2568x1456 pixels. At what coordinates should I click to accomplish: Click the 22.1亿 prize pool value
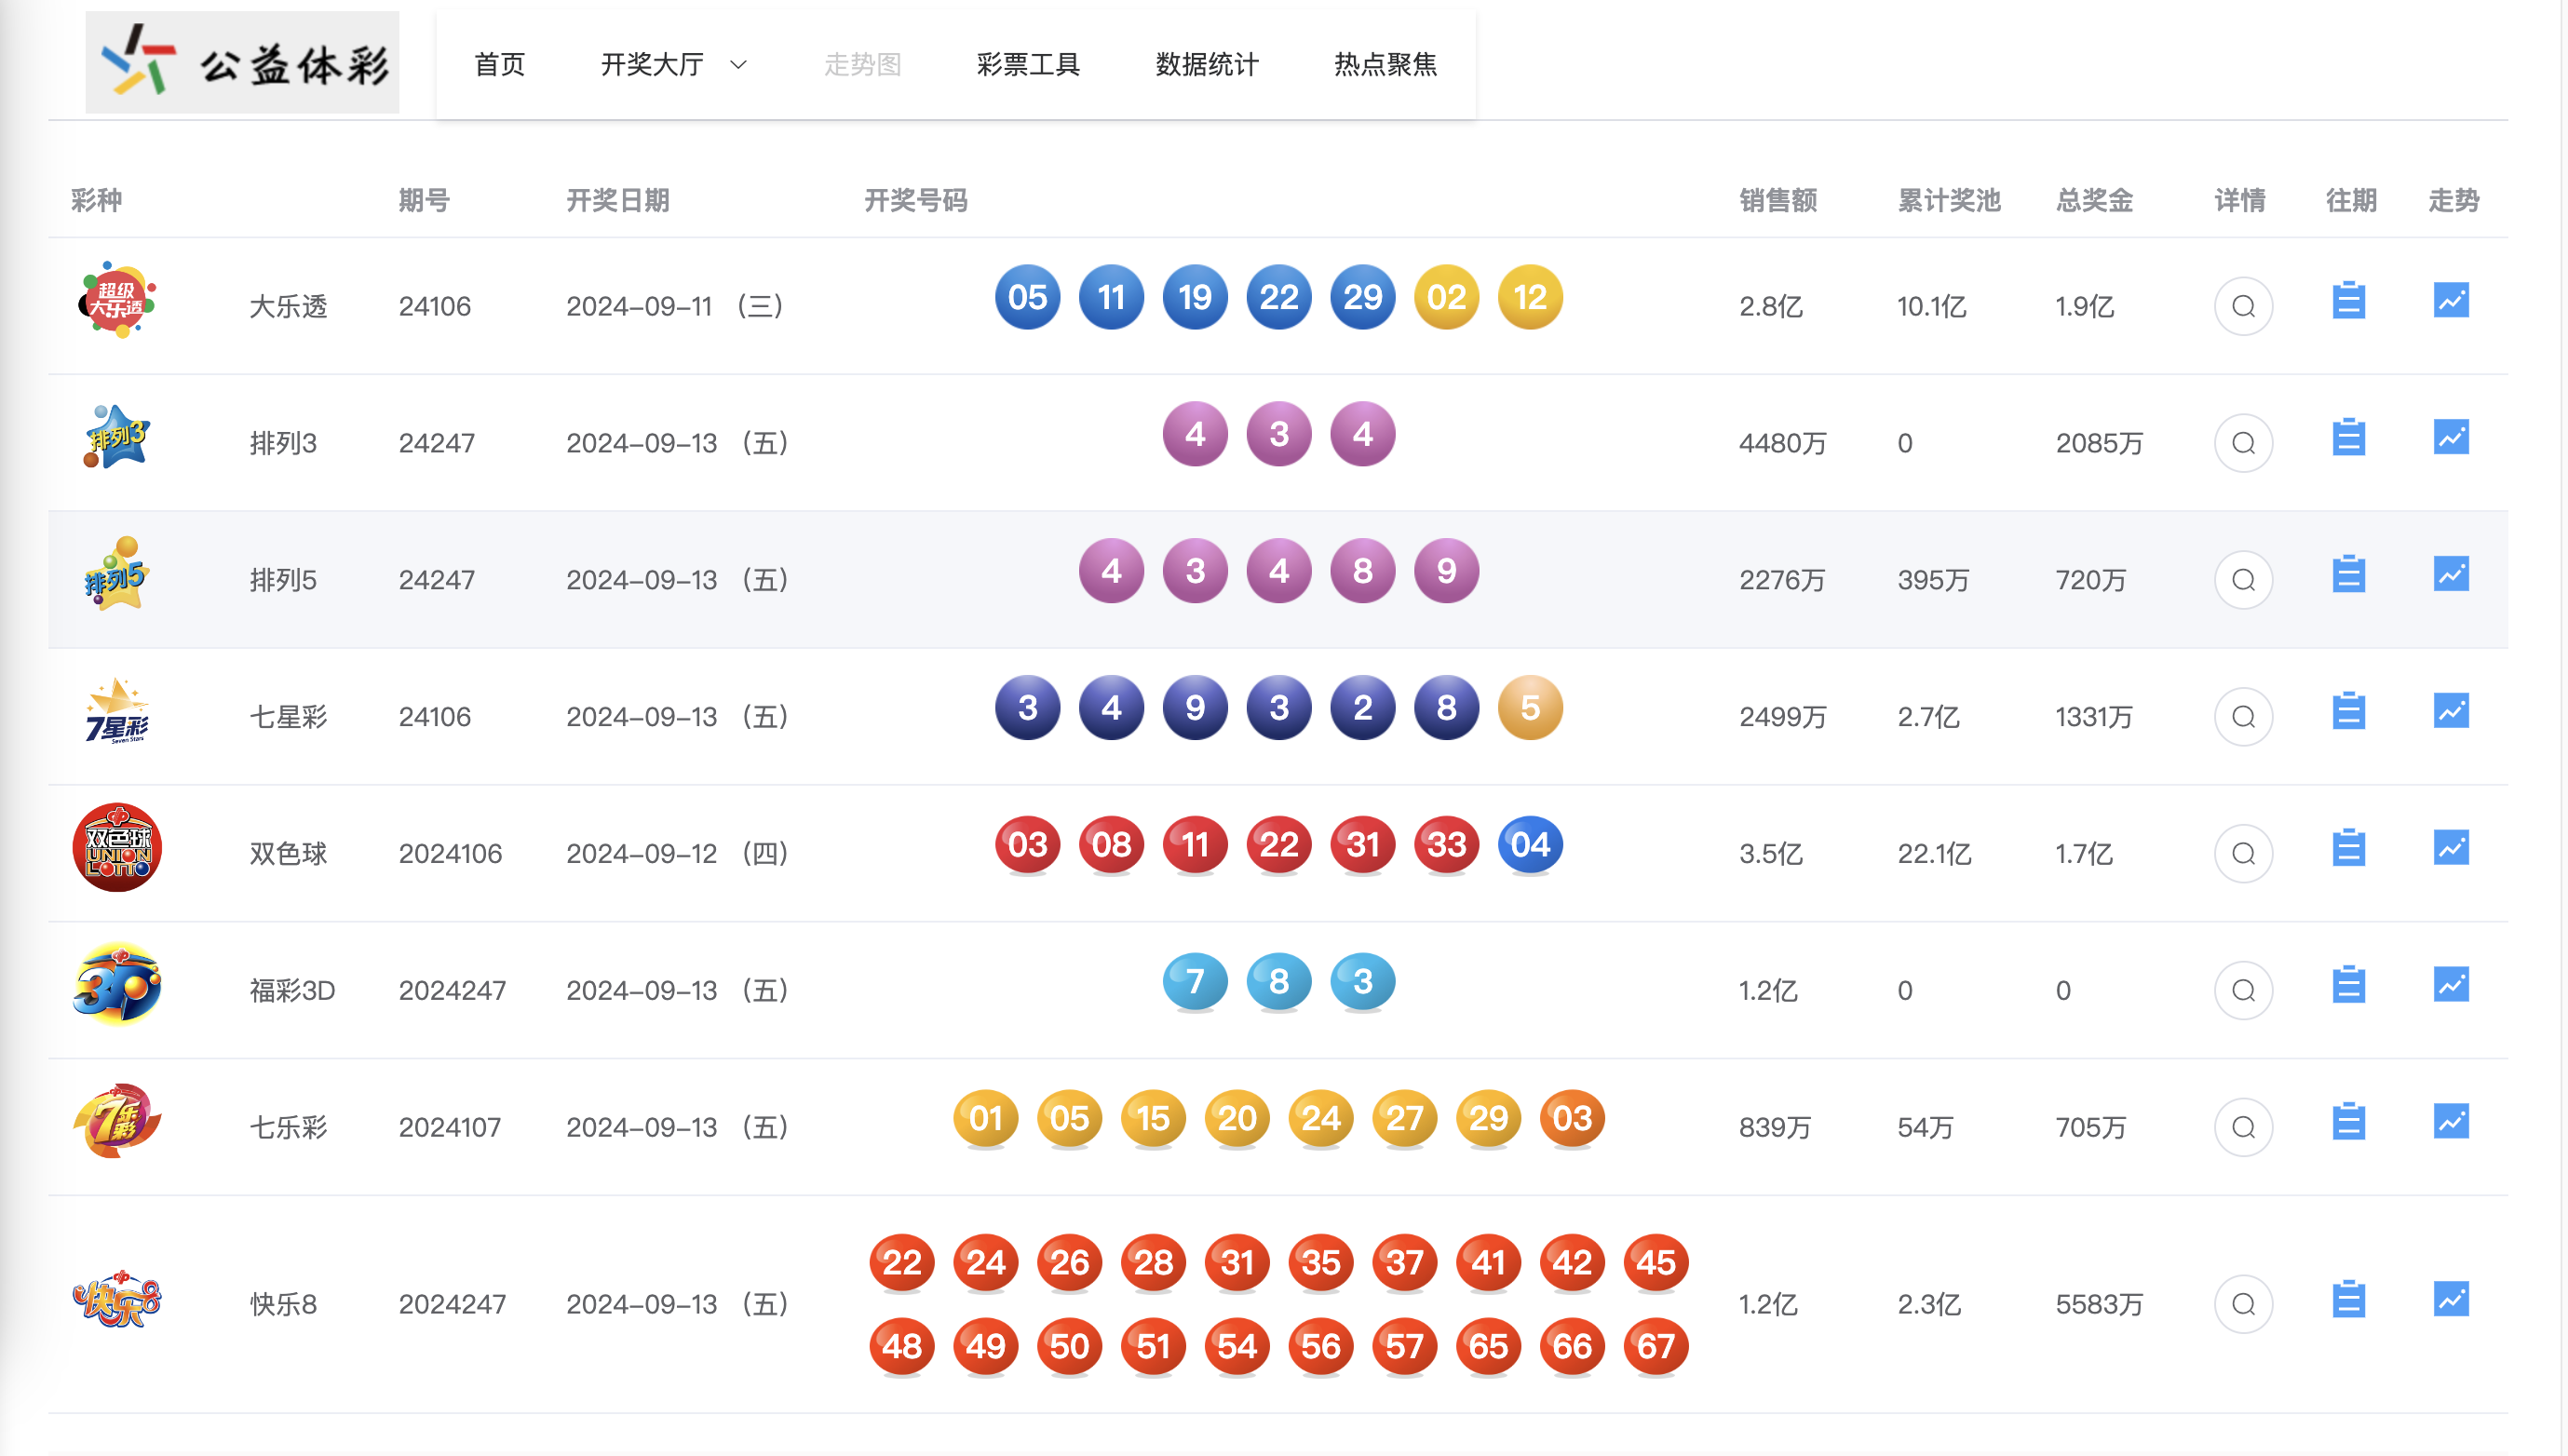click(x=1934, y=854)
